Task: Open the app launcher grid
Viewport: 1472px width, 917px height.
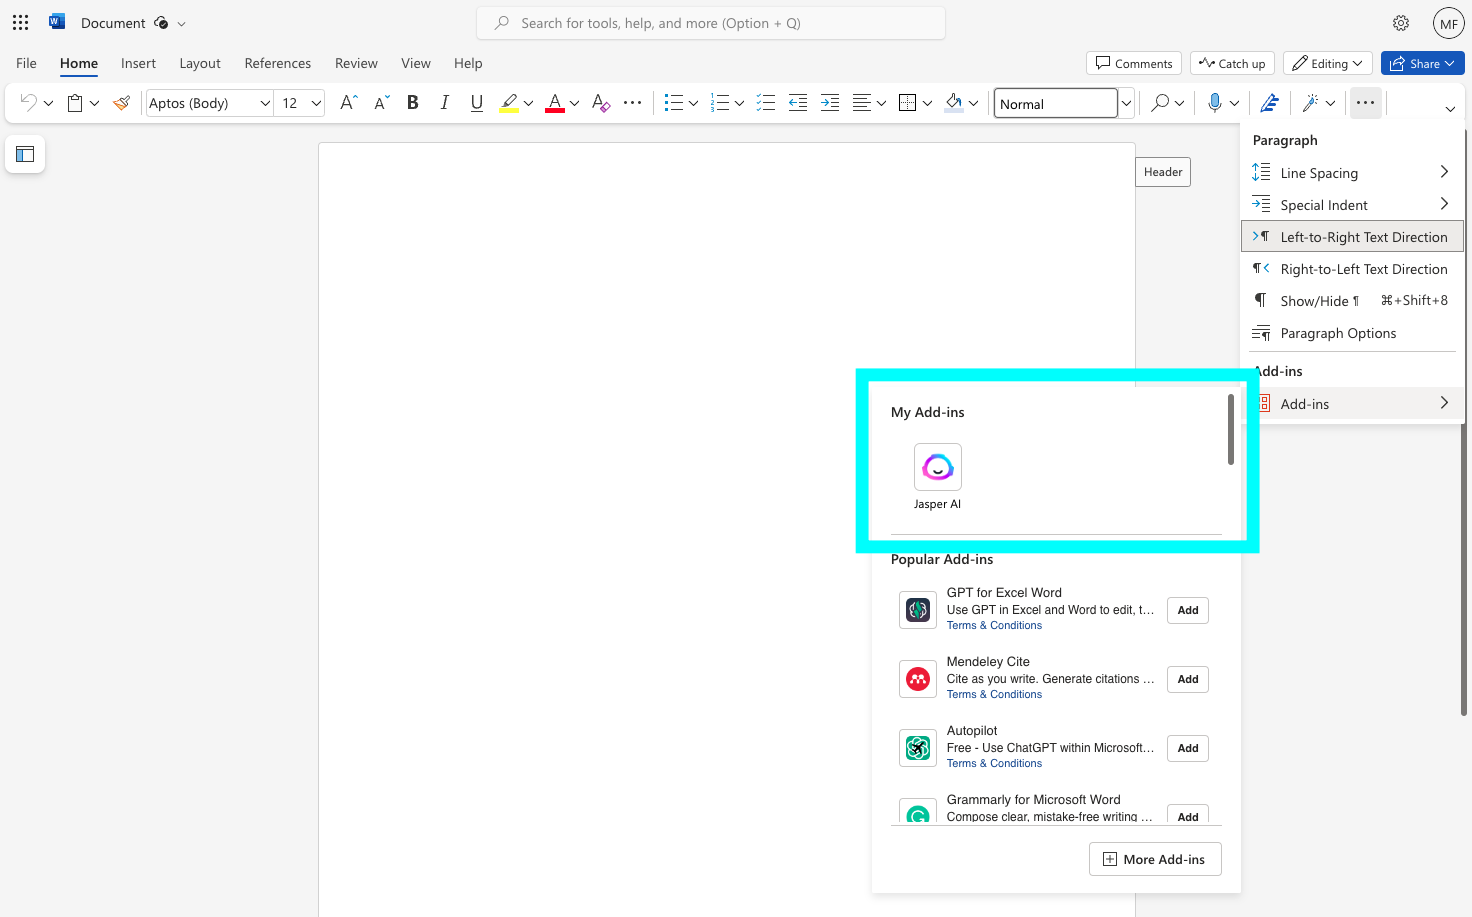Action: click(x=20, y=22)
